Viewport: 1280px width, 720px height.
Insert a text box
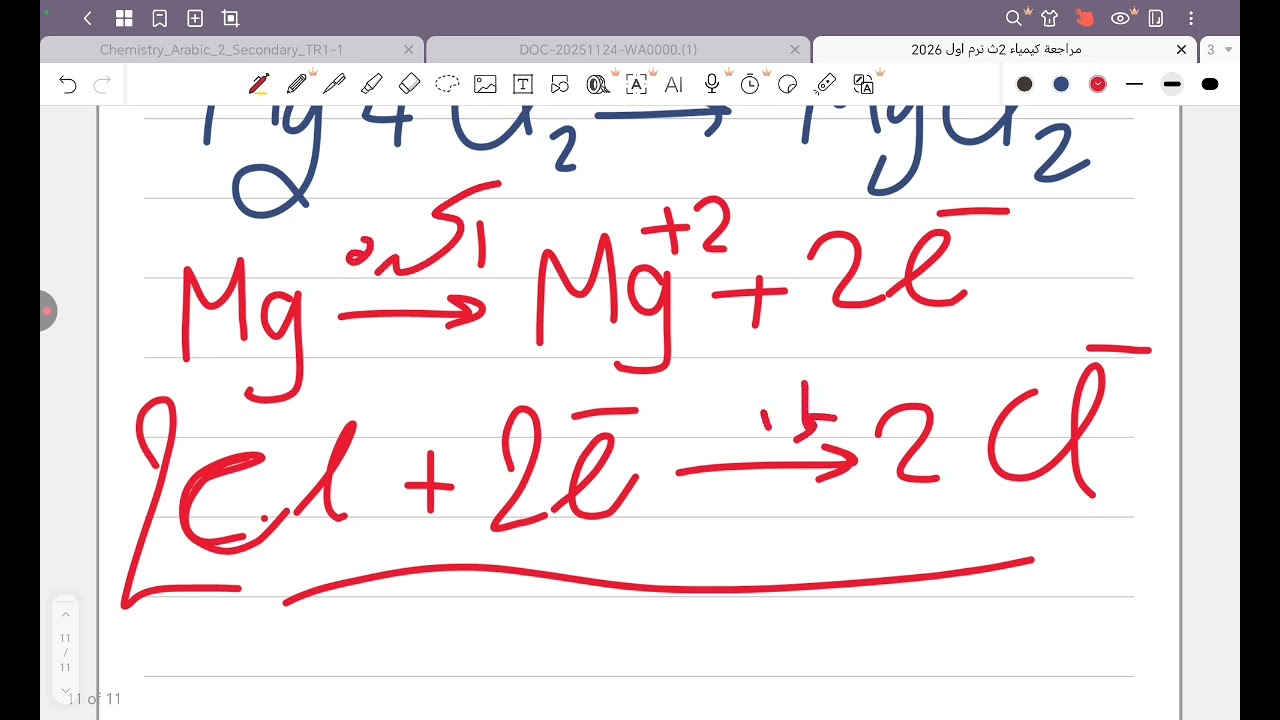523,84
